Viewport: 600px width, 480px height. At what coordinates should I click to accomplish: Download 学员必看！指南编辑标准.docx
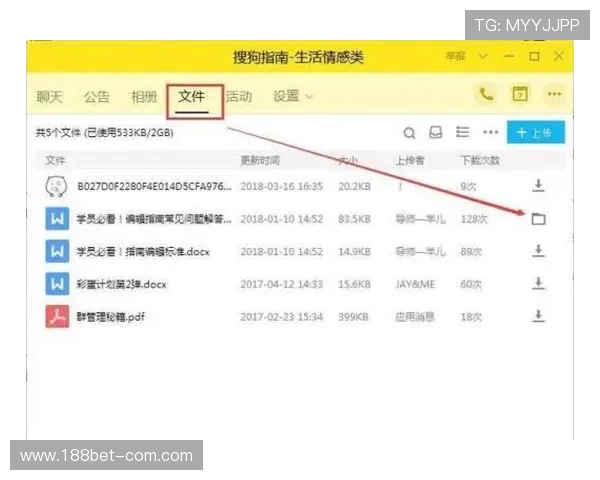pos(538,251)
